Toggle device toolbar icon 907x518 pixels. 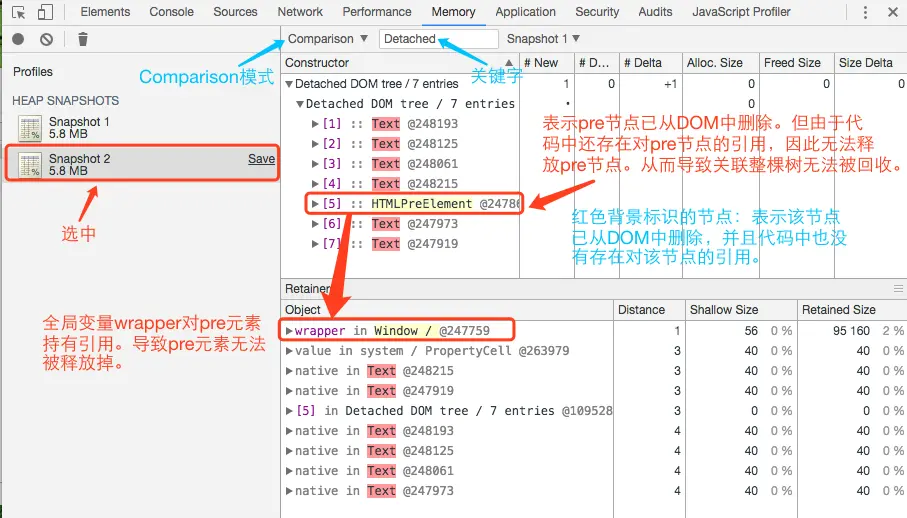coord(45,12)
